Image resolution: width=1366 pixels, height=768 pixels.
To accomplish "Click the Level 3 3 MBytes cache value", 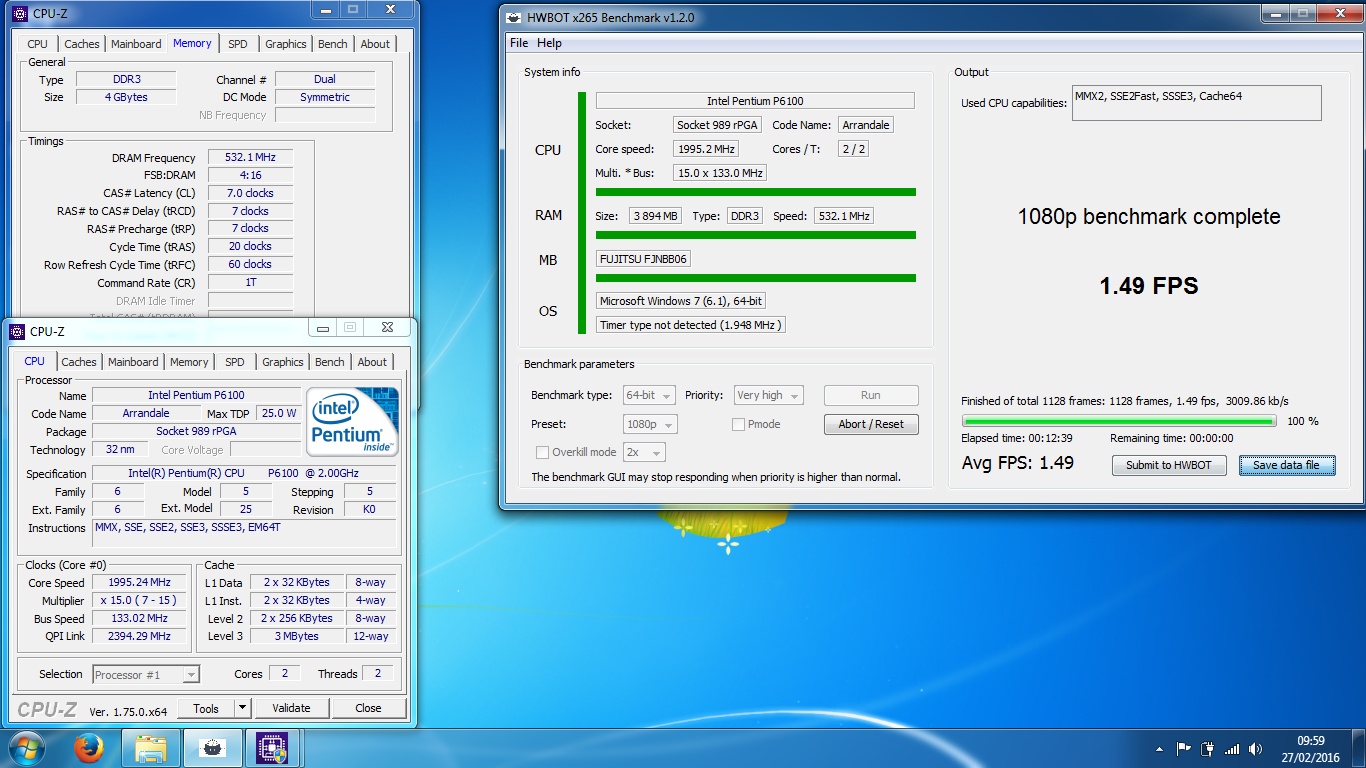I will coord(297,636).
